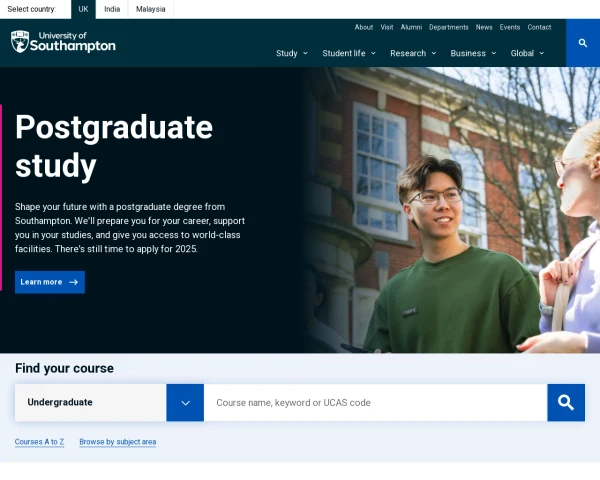This screenshot has height=480, width=600.
Task: Click the arrow icon on Learn more
Action: pos(73,282)
